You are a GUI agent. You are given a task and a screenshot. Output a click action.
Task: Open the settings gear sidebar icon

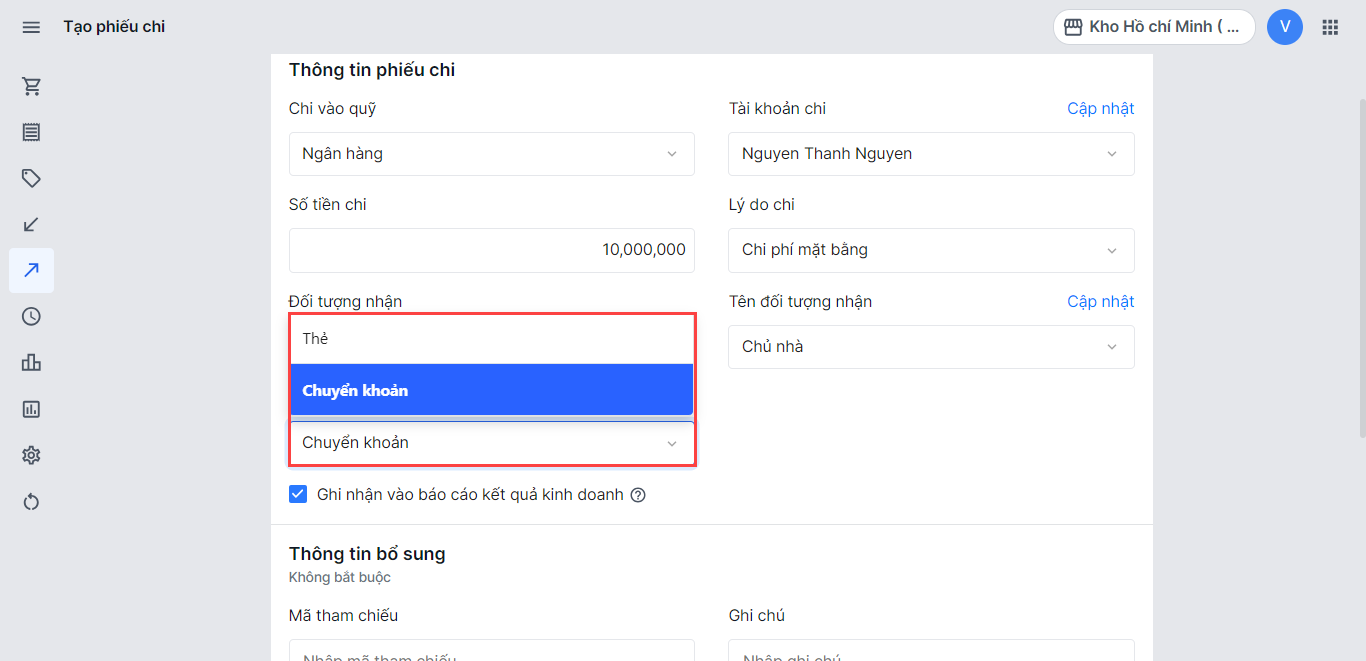coord(31,455)
